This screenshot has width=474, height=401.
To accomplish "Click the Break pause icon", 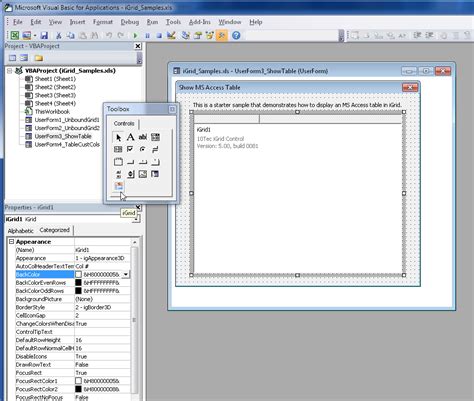I will (x=147, y=35).
